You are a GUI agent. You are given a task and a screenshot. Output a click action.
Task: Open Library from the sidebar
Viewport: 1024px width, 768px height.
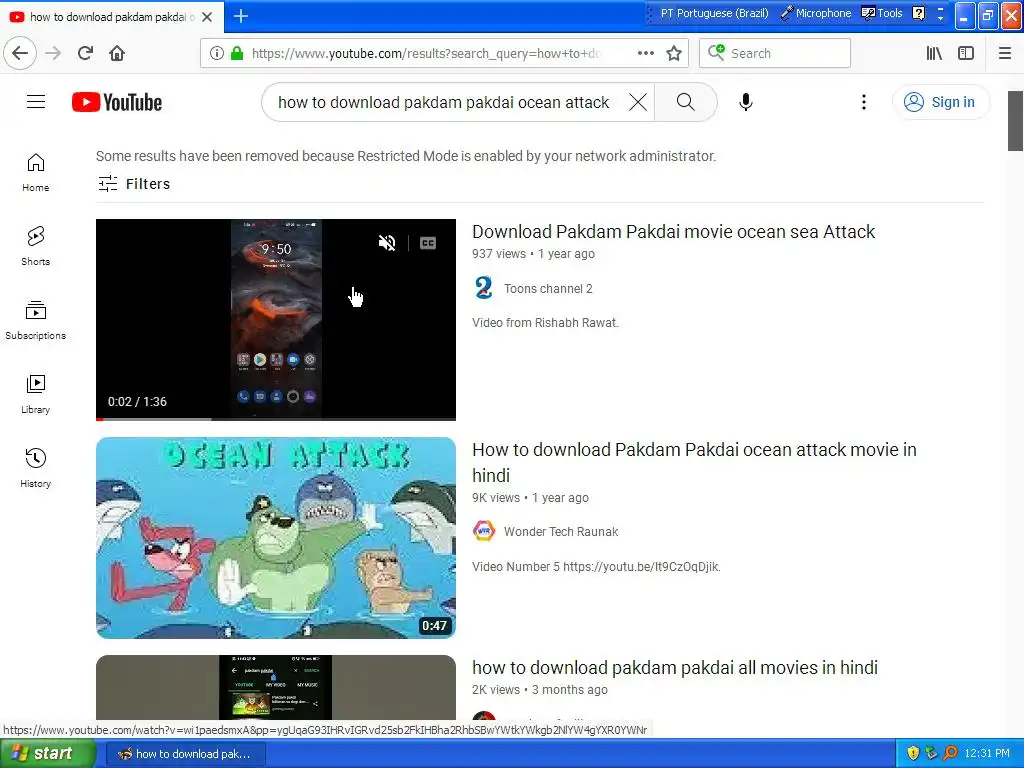[x=36, y=394]
